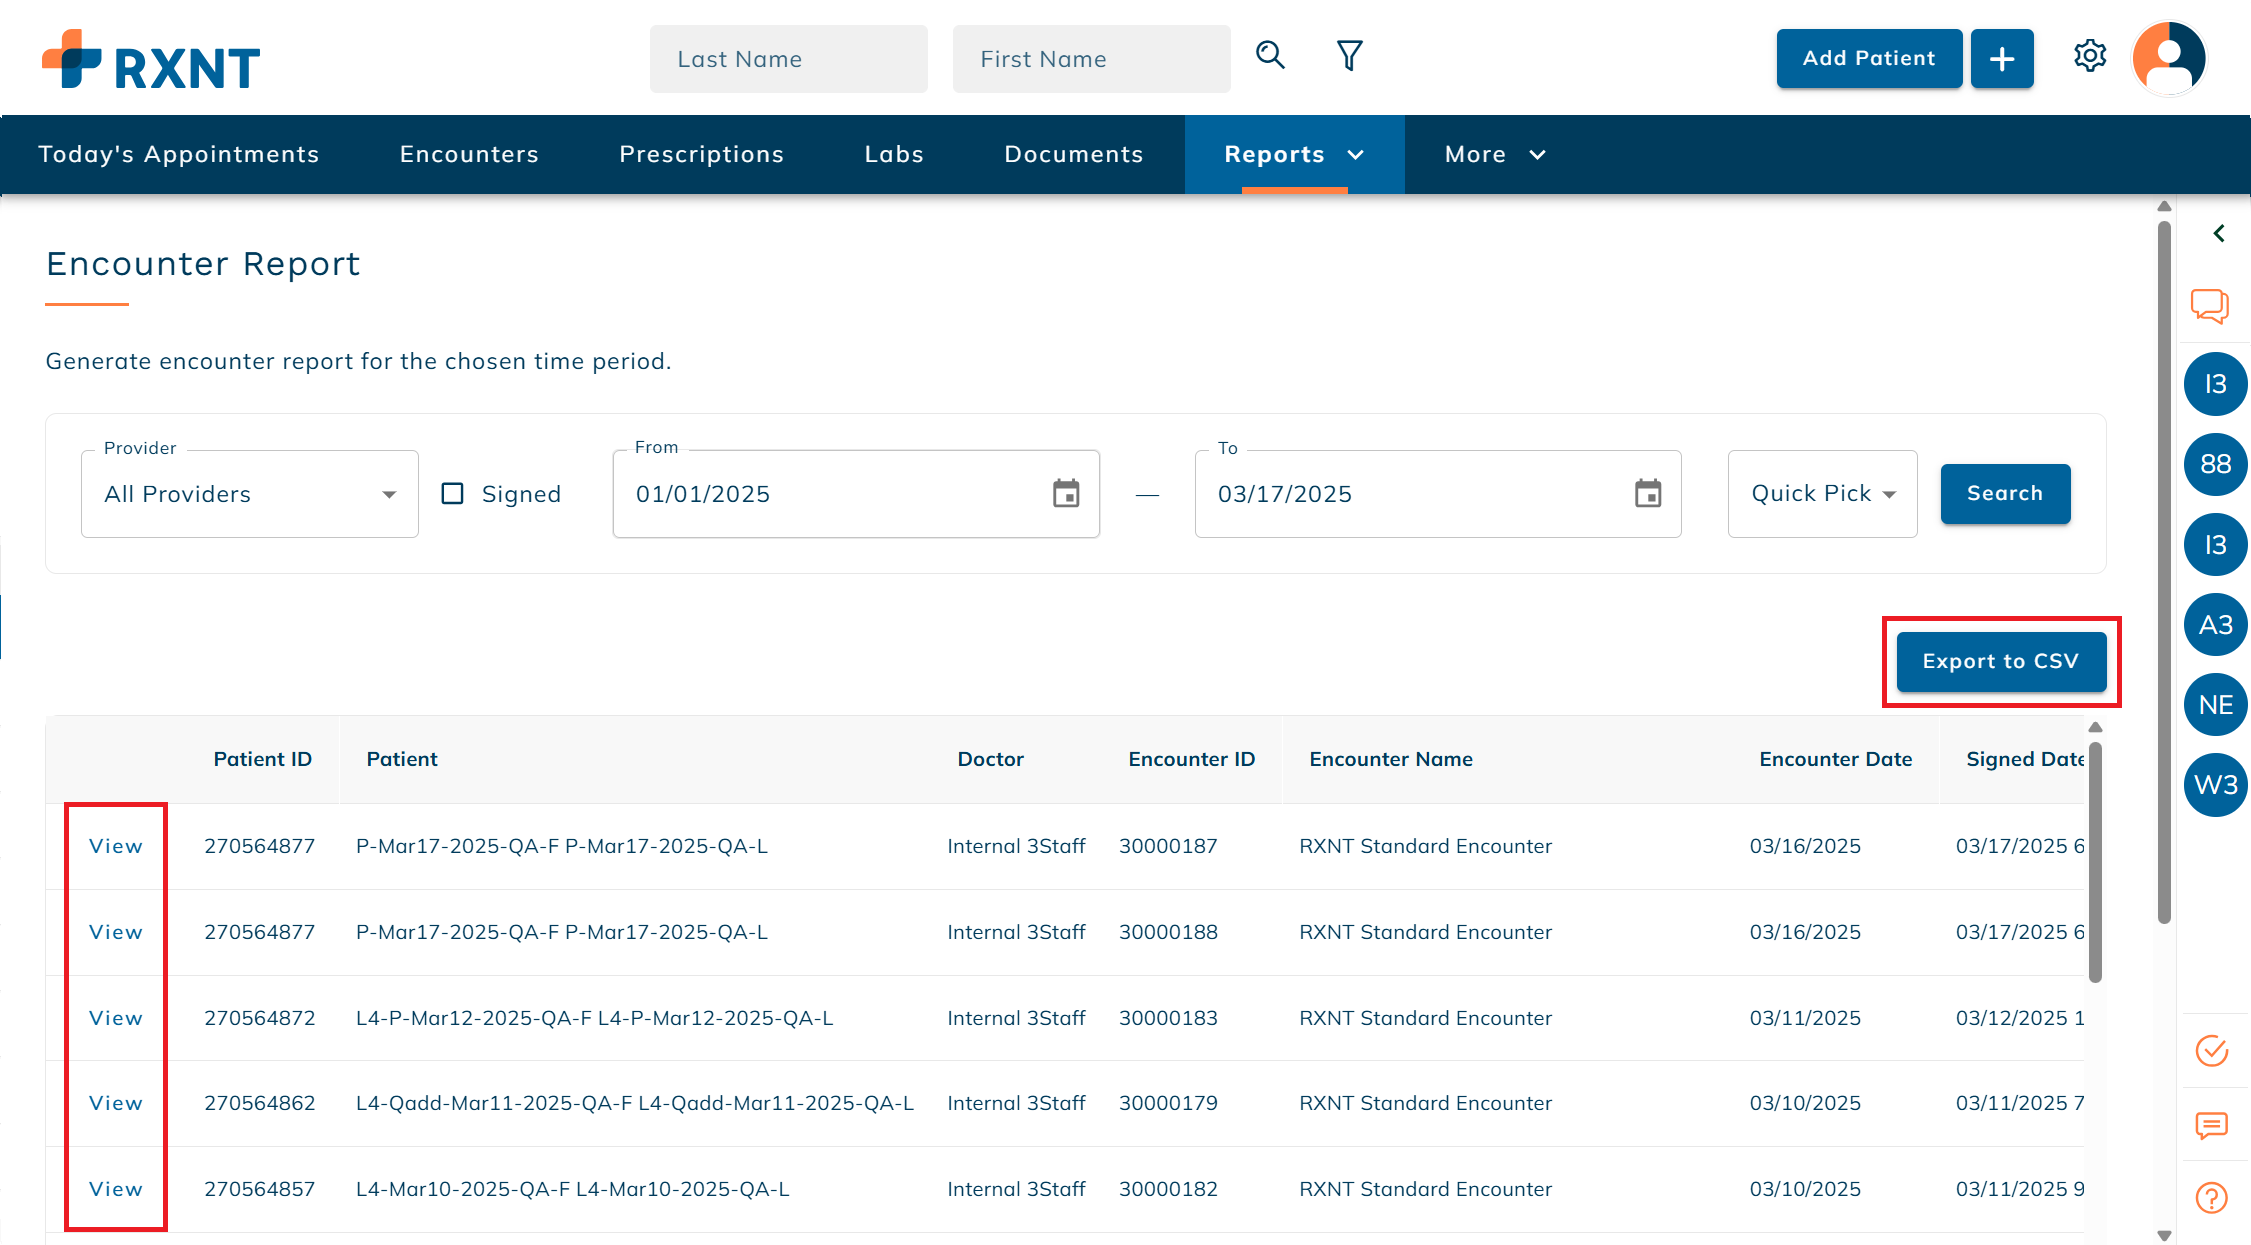The width and height of the screenshot is (2251, 1245).
Task: Select the W3 avatar in sidebar
Action: coord(2215,785)
